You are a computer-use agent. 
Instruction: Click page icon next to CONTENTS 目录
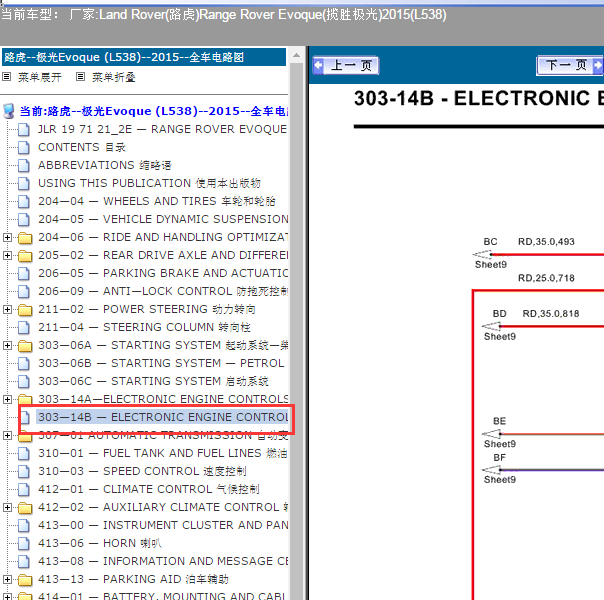(x=24, y=147)
